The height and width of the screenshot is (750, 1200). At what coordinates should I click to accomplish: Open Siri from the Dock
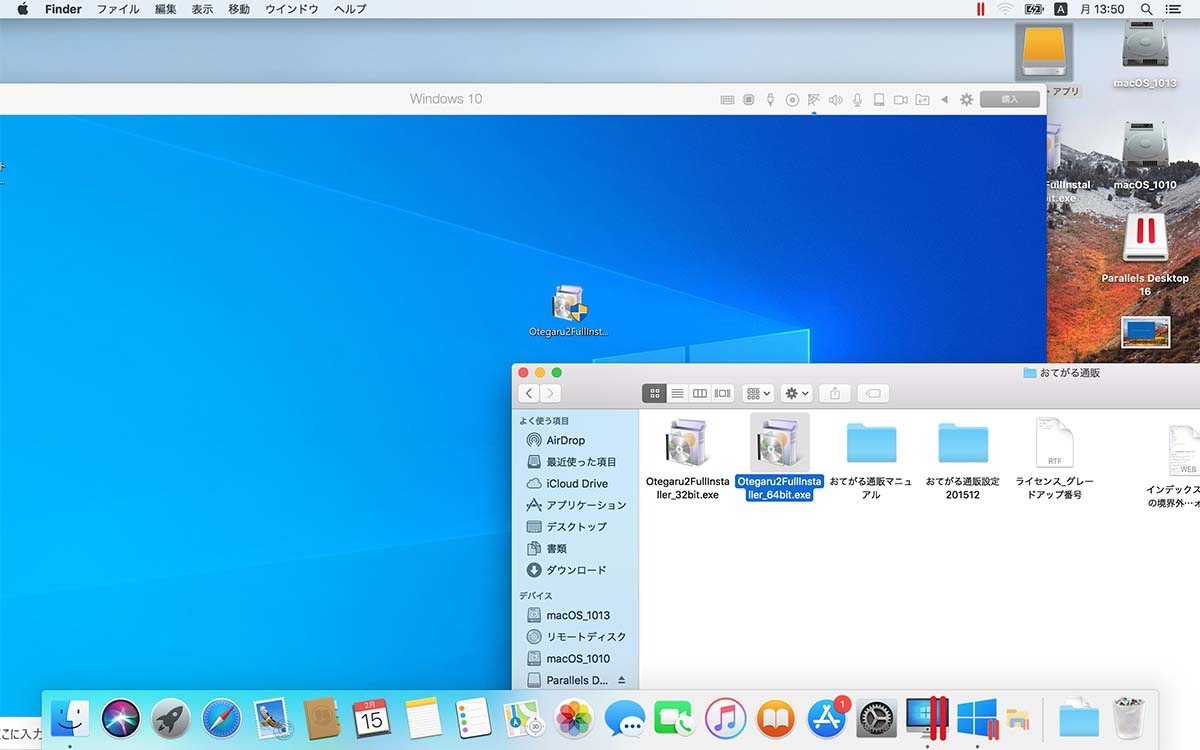[x=120, y=718]
